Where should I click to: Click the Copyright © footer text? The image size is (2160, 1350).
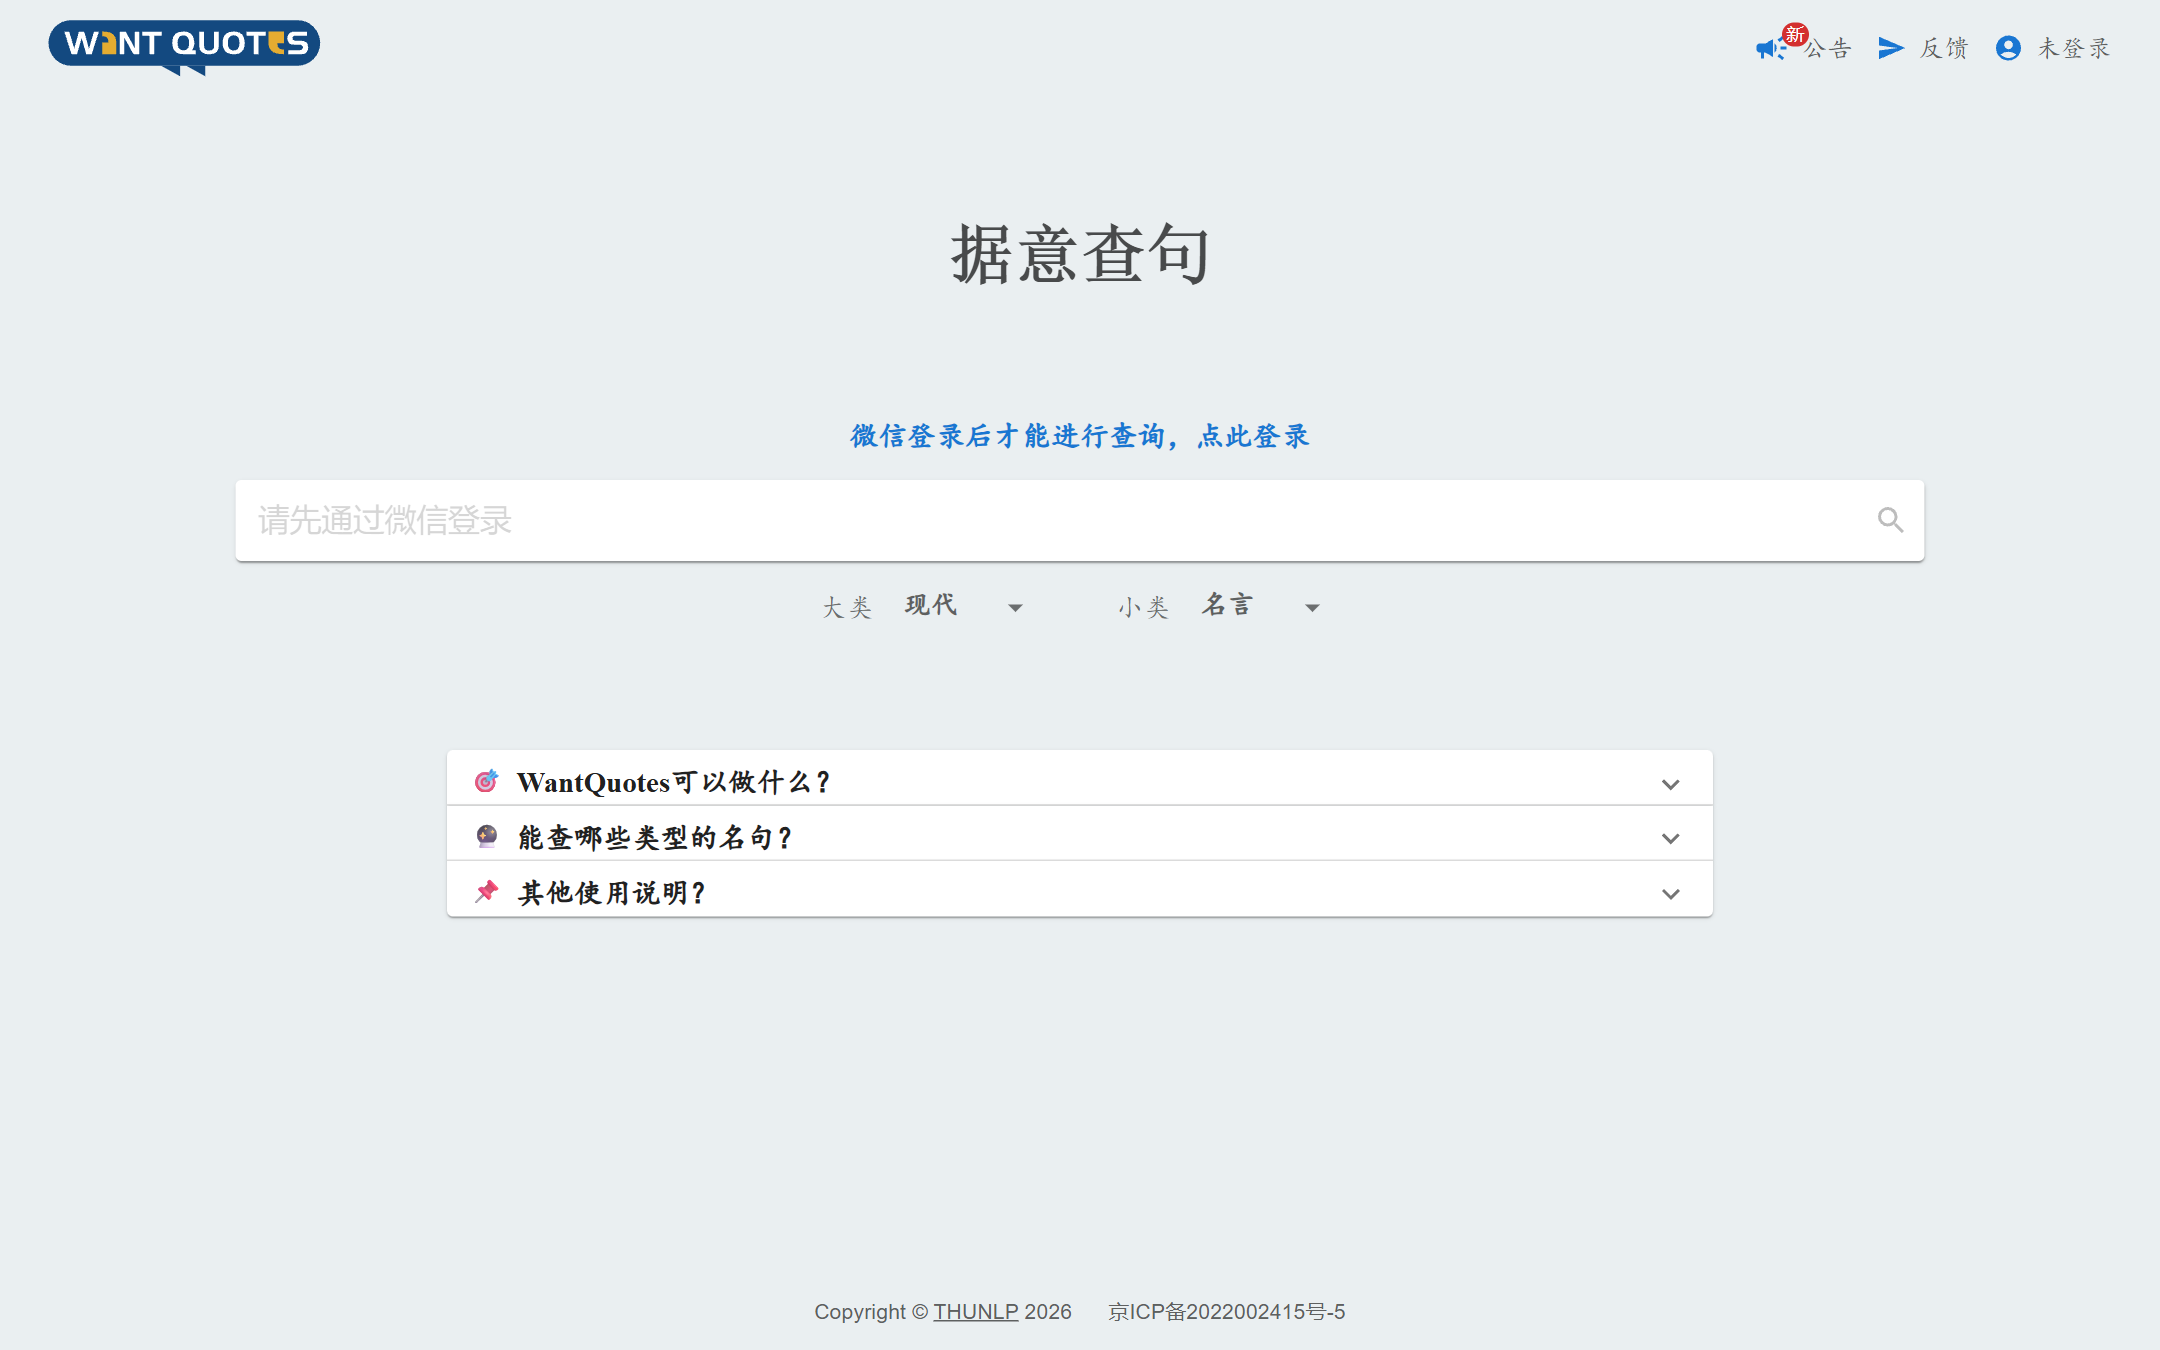coord(871,1311)
